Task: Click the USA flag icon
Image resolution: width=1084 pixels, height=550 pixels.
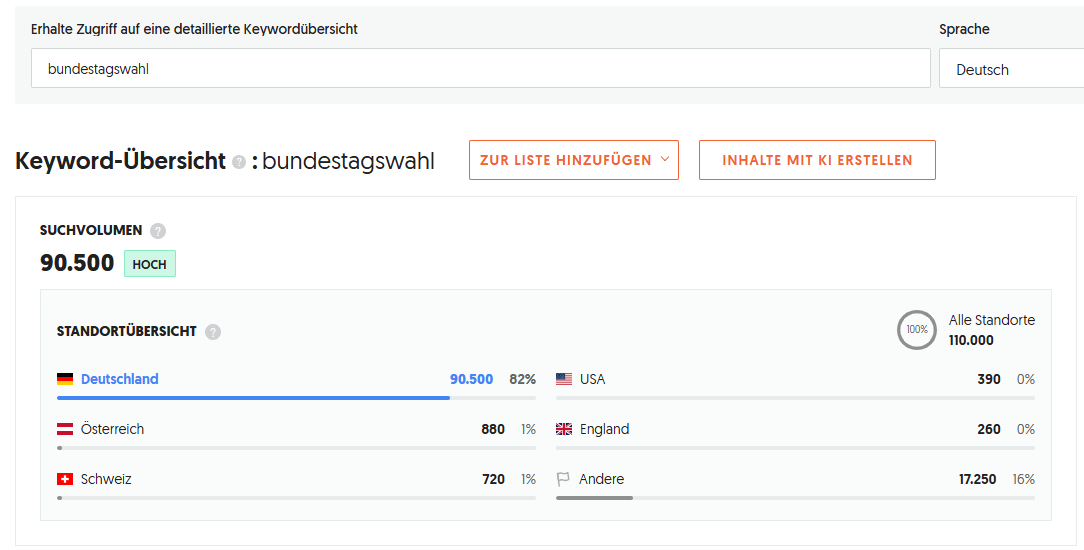Action: [564, 380]
